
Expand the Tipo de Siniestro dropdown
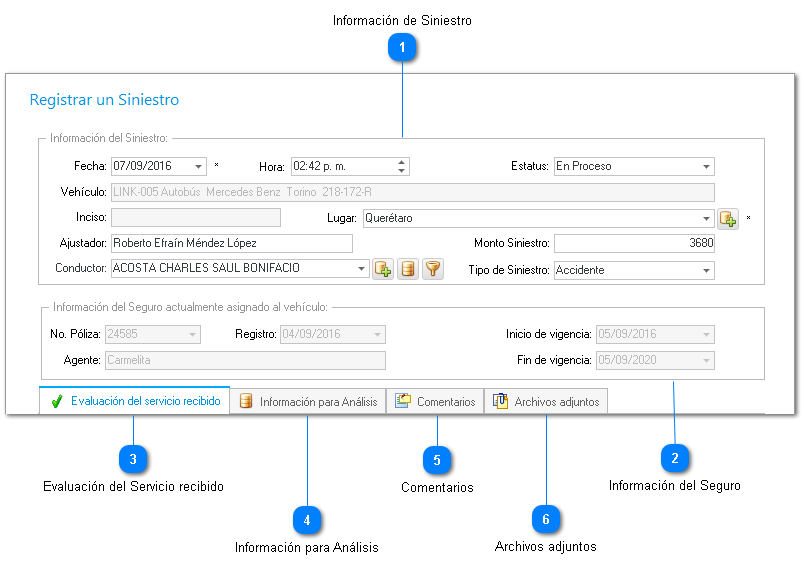706,270
